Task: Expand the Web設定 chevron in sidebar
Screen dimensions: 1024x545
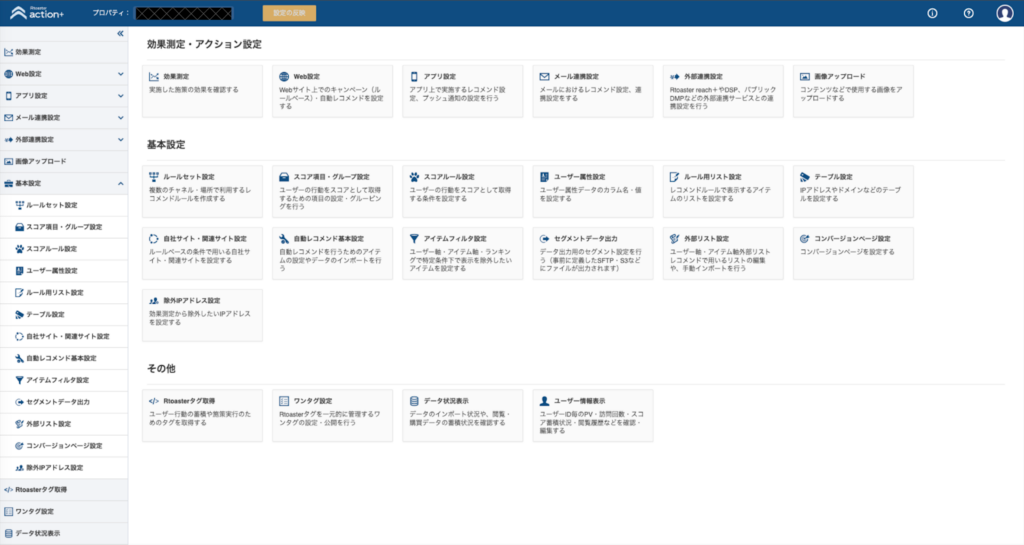Action: pos(120,74)
